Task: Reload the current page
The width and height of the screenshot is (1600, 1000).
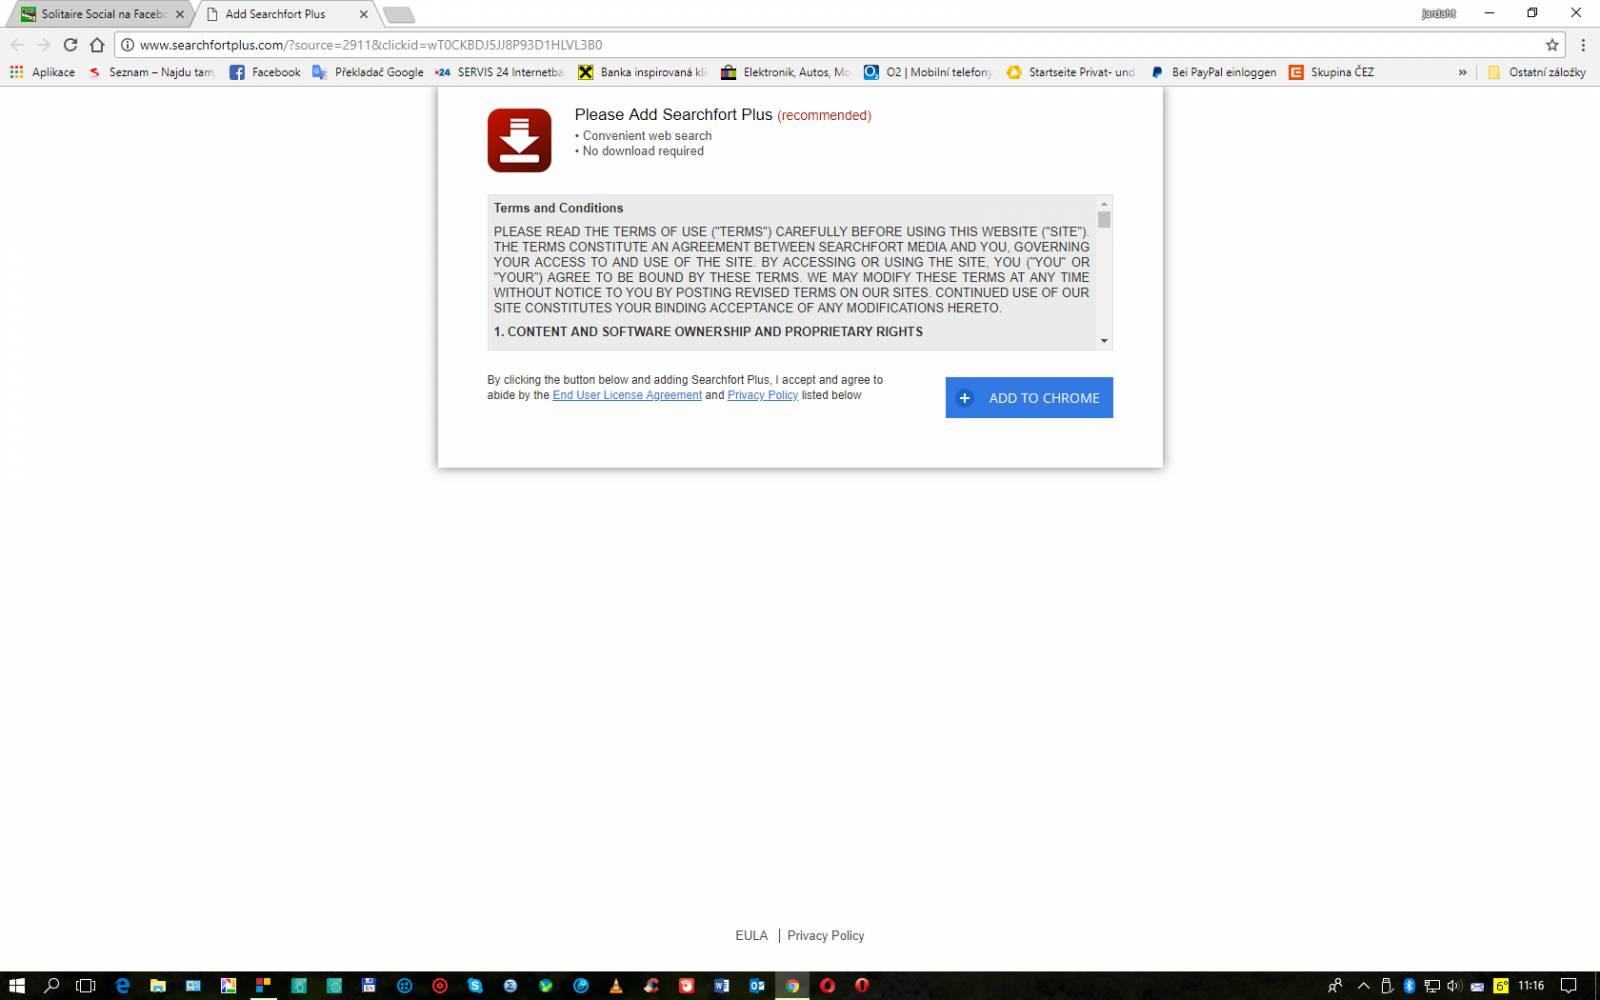Action: (70, 44)
